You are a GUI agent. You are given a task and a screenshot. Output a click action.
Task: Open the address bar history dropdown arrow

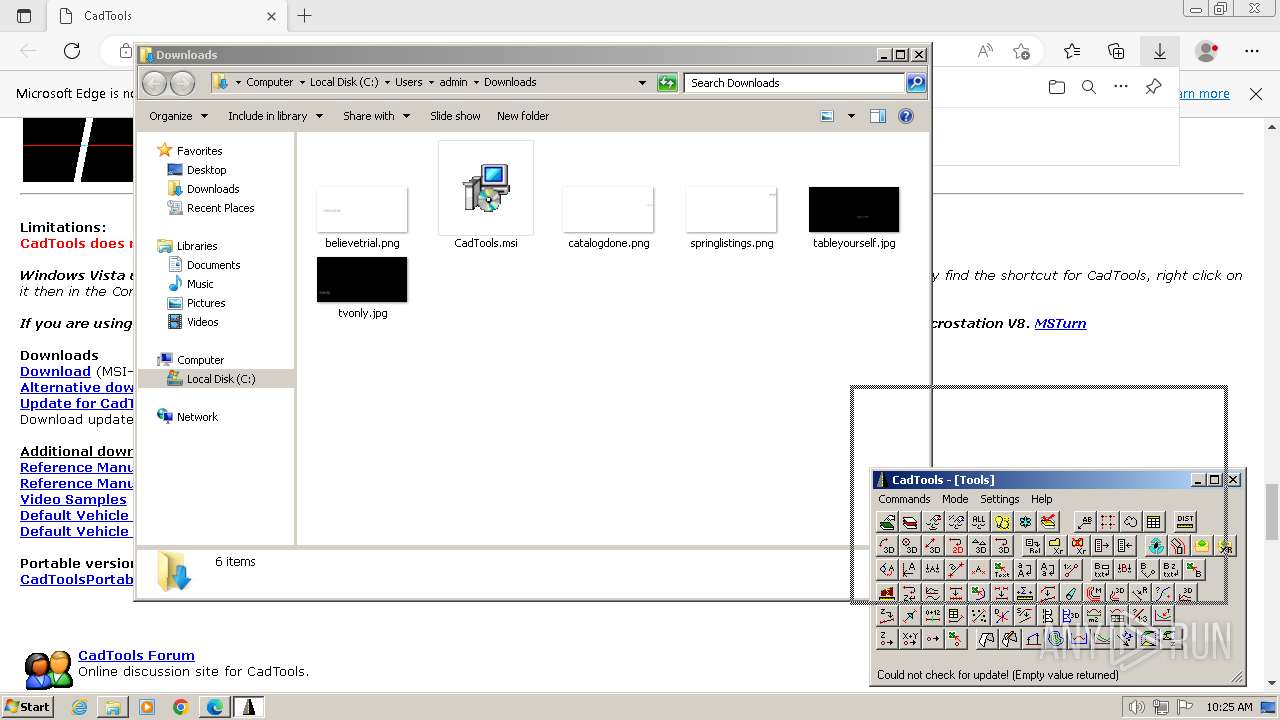pos(642,83)
